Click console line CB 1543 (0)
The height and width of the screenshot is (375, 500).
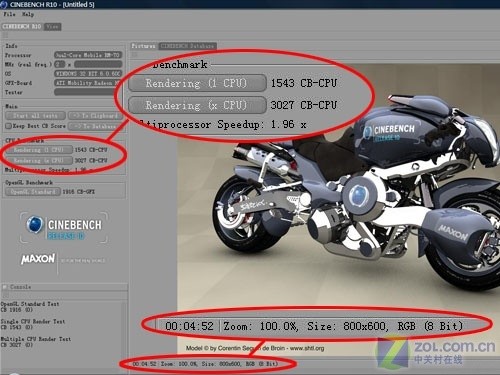17,327
